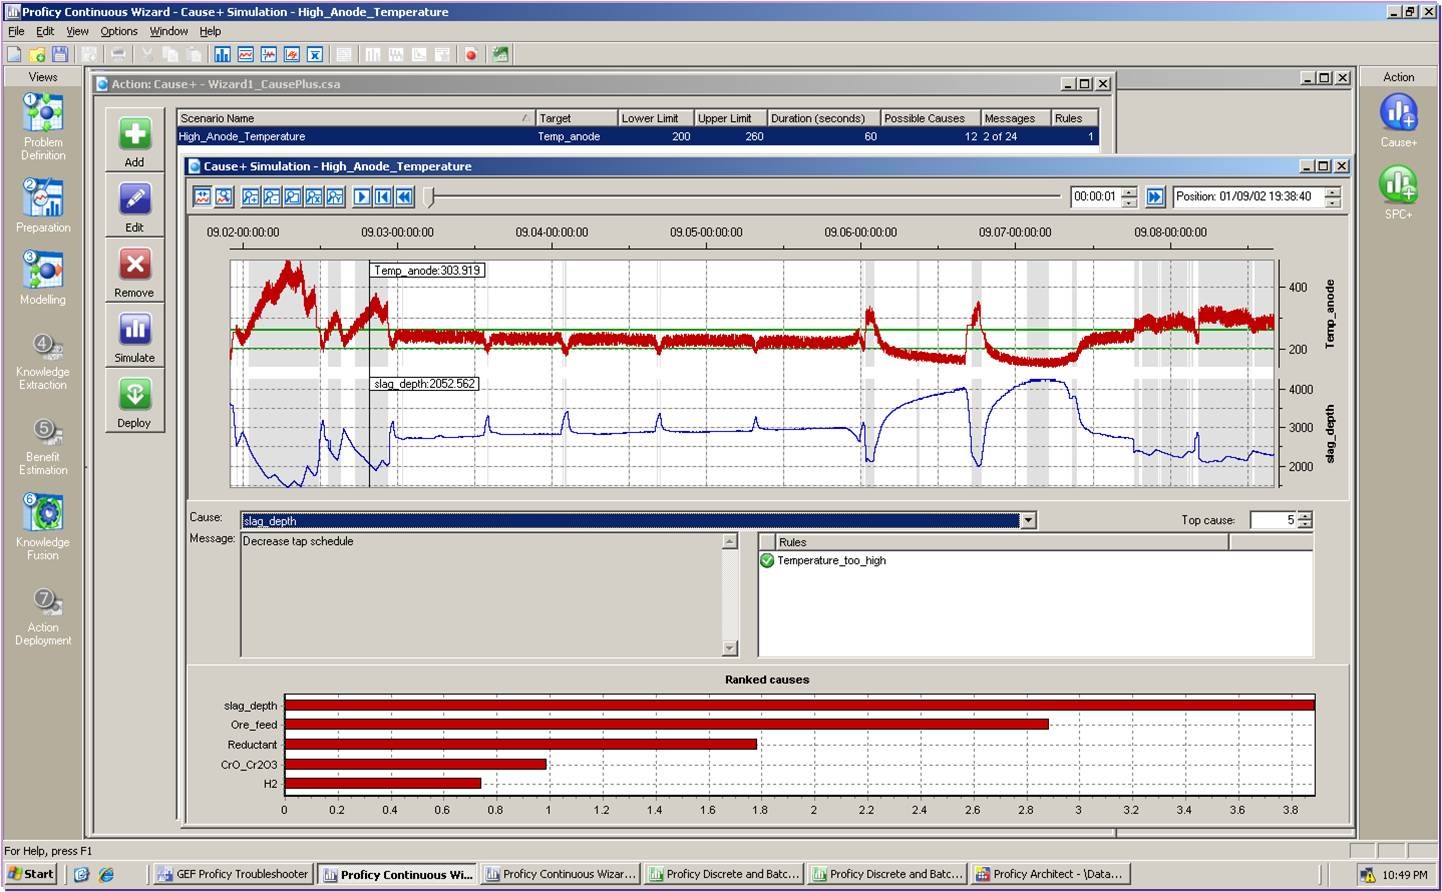Click the Add scenario button
The image size is (1442, 892).
(134, 141)
